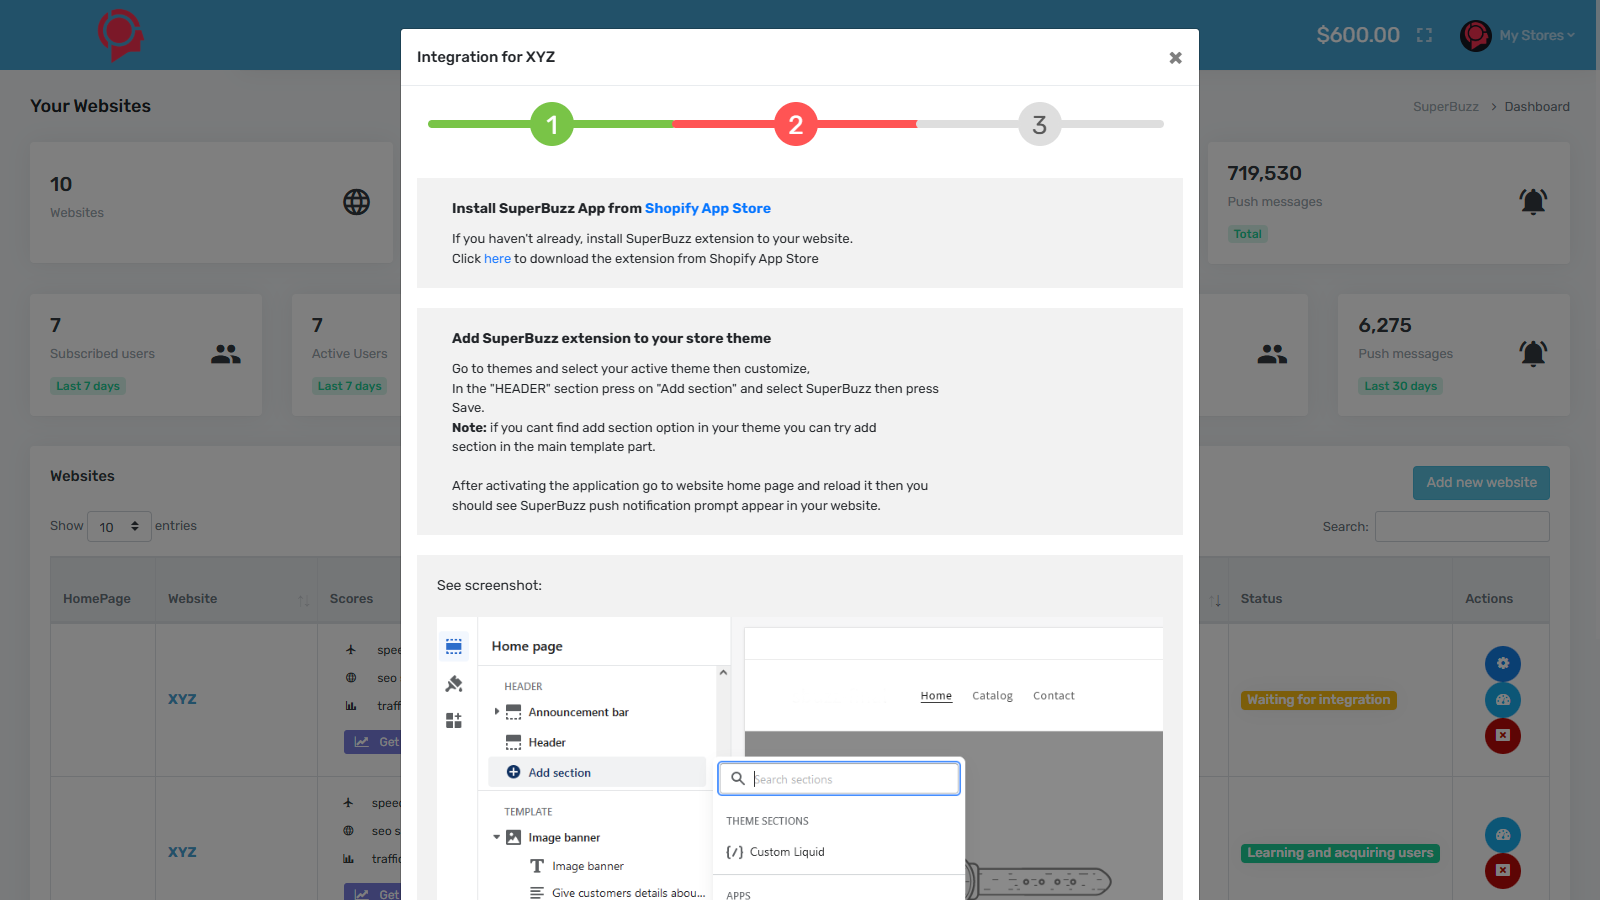The height and width of the screenshot is (900, 1600).
Task: Go to step 1 in the wizard
Action: point(552,124)
